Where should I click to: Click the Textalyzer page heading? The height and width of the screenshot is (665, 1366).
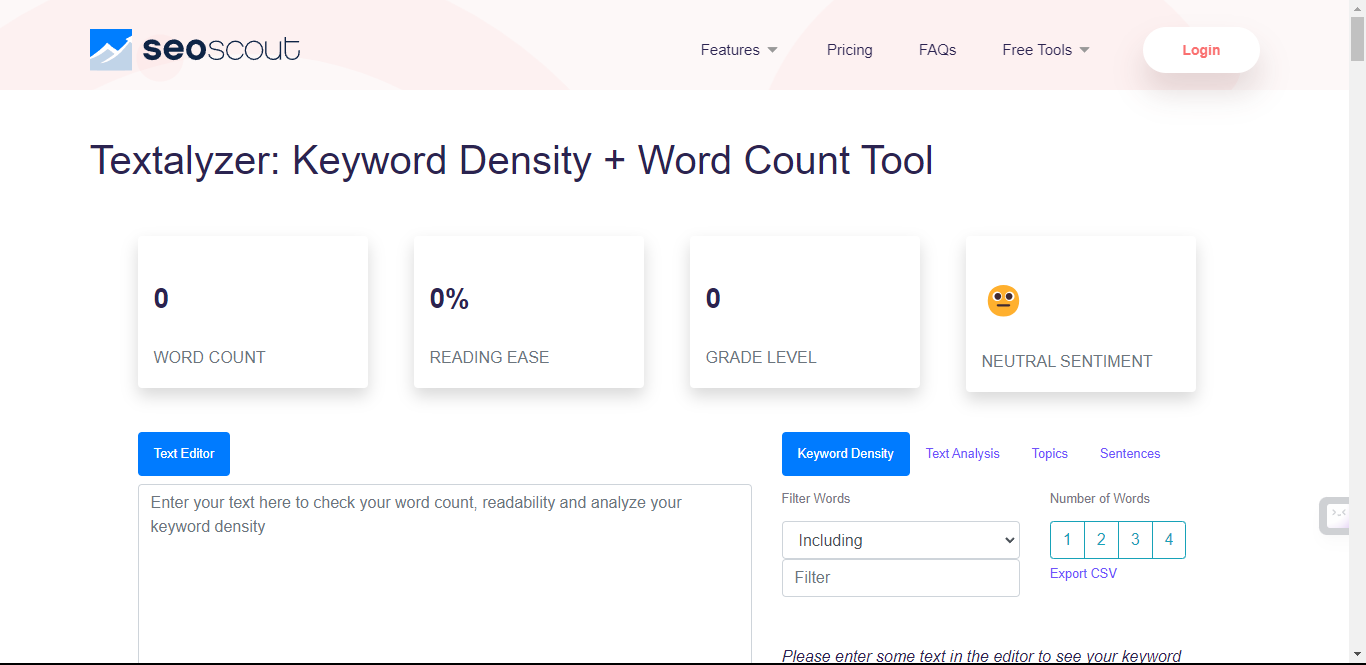512,161
